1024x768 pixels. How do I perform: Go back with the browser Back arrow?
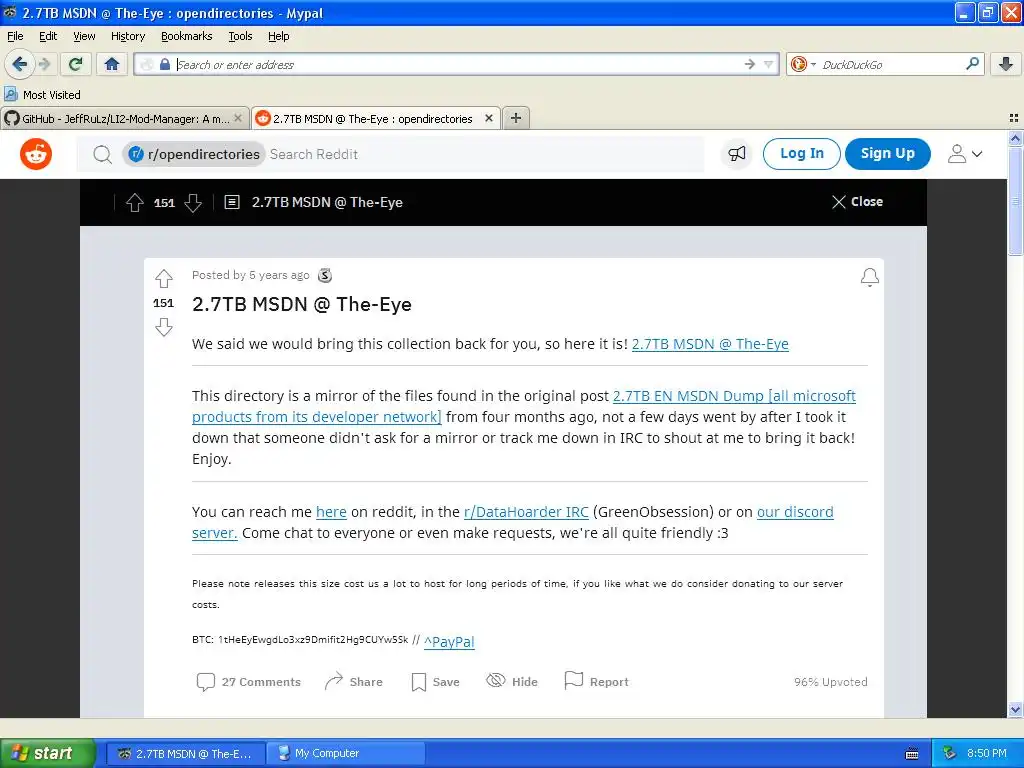(19, 64)
